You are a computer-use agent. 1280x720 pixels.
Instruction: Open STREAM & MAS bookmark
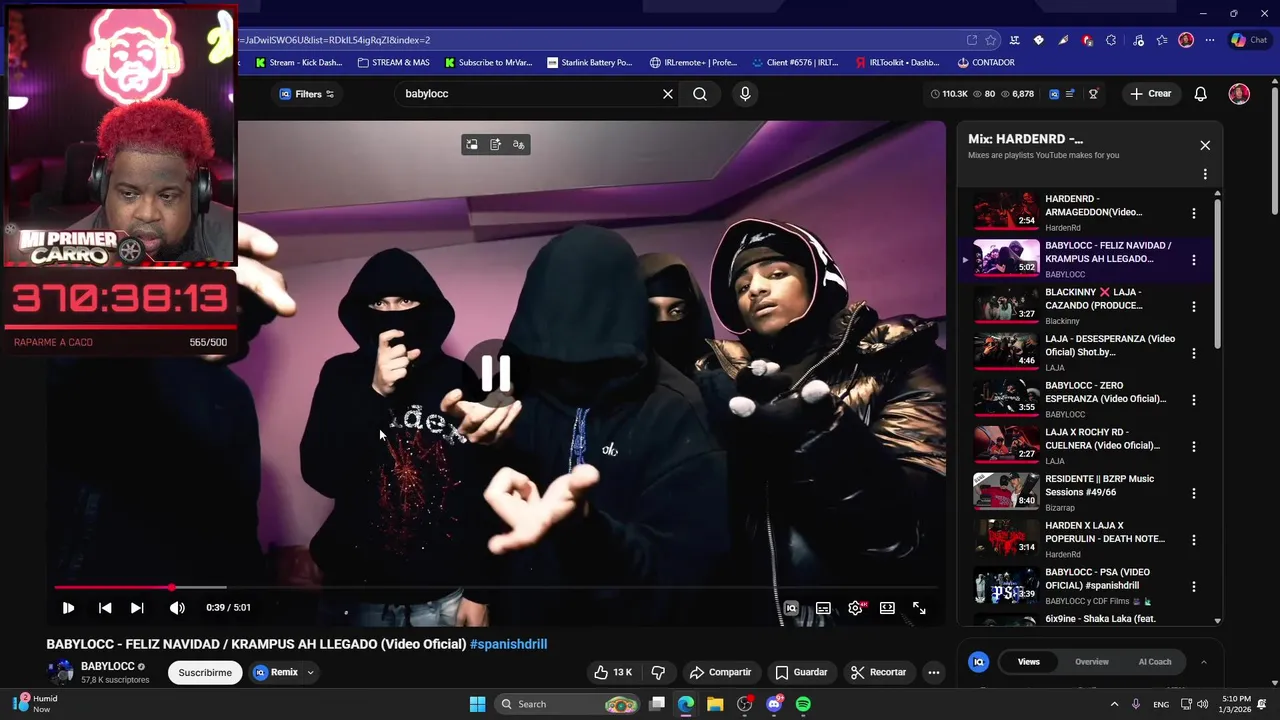(393, 62)
